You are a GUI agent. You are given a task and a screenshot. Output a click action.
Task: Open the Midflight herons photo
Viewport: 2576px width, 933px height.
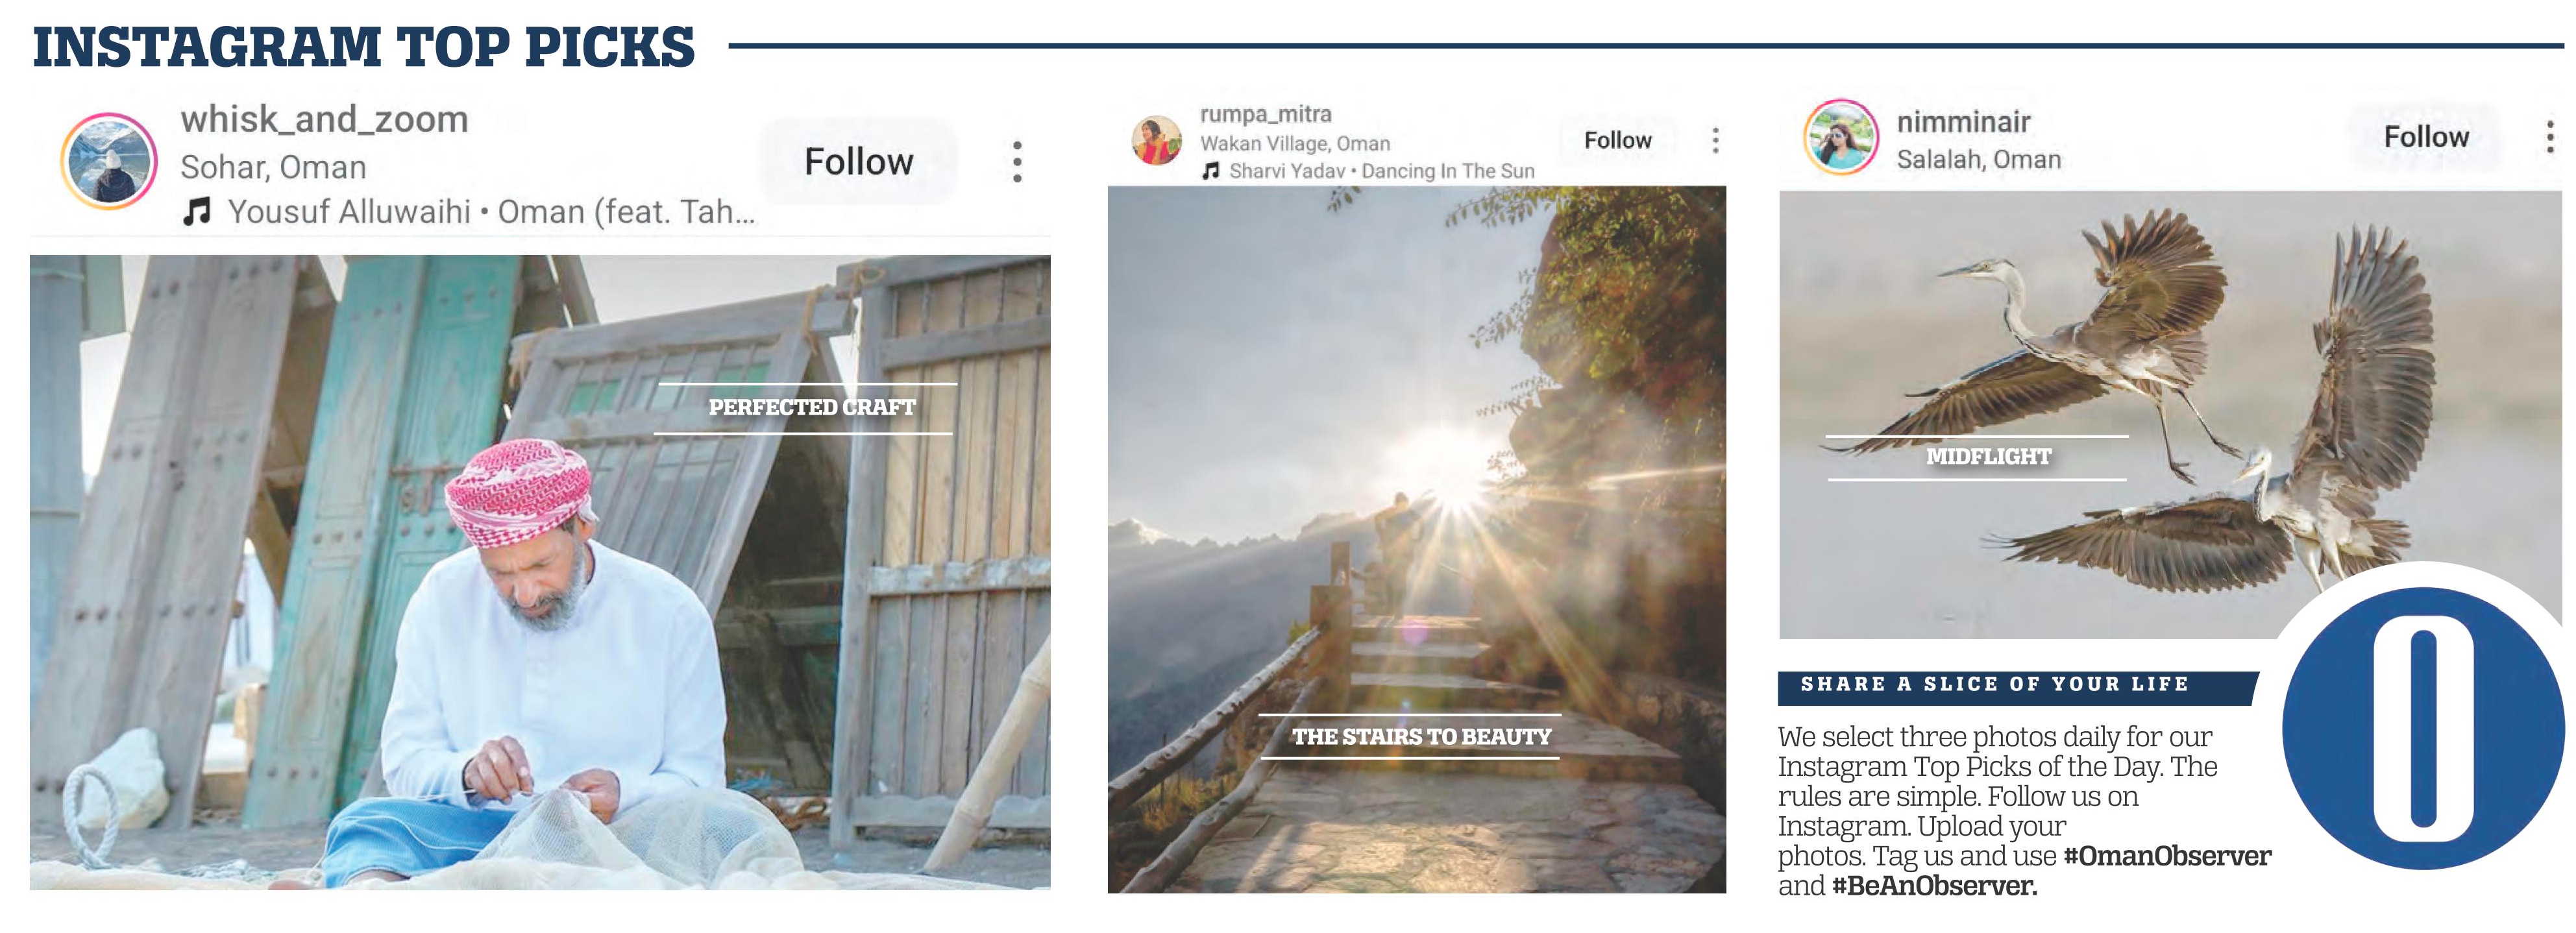coord(2170,414)
